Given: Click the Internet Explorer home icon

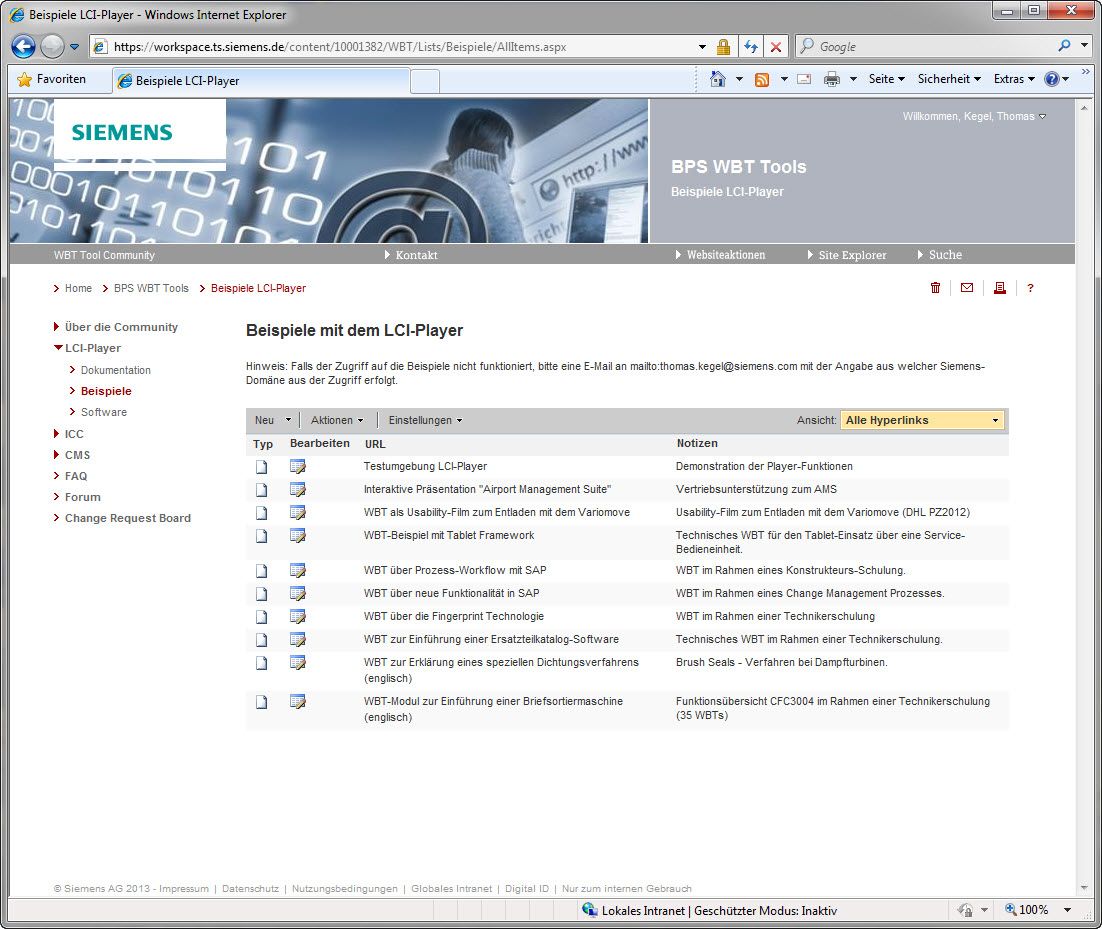Looking at the screenshot, I should [x=717, y=79].
